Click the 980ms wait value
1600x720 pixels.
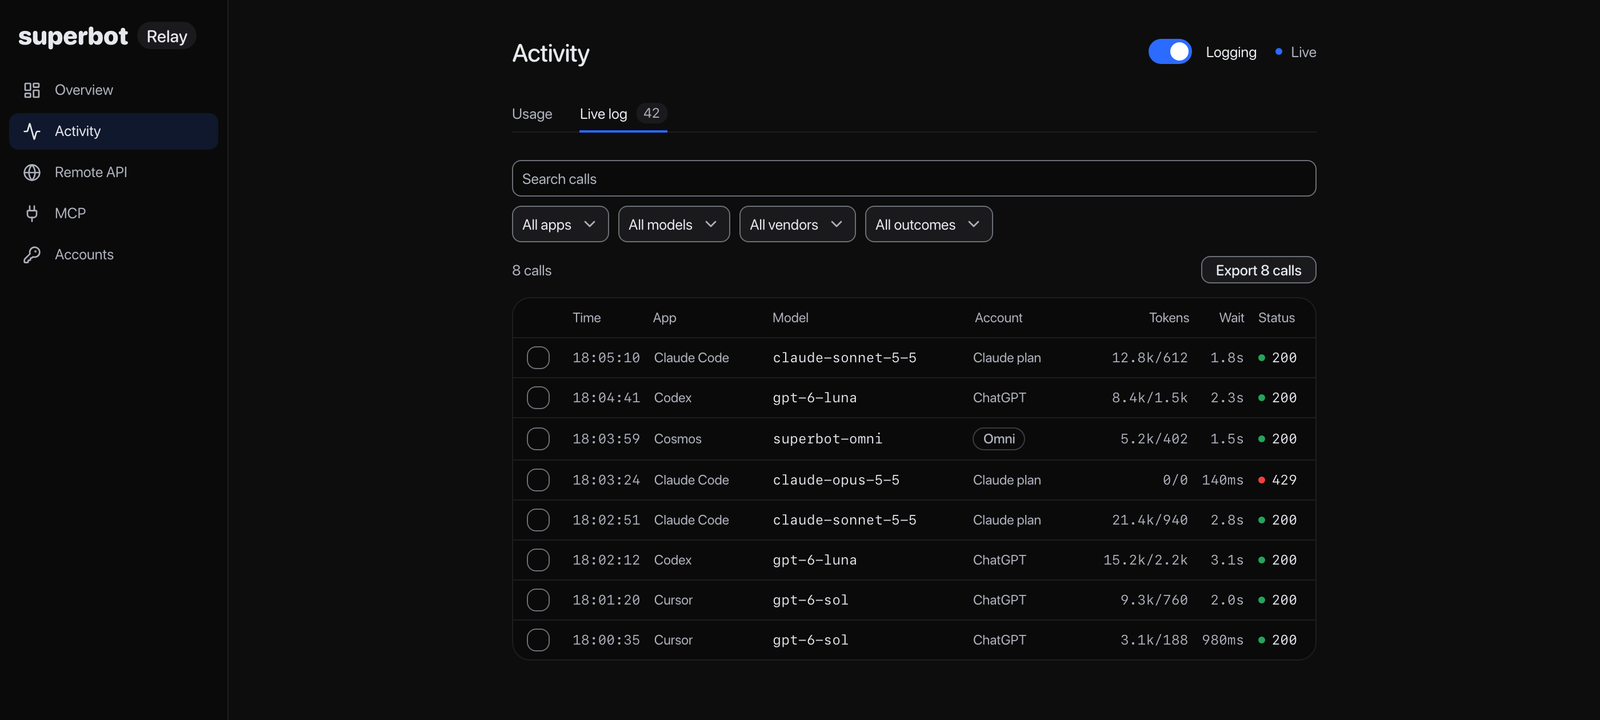click(x=1223, y=640)
